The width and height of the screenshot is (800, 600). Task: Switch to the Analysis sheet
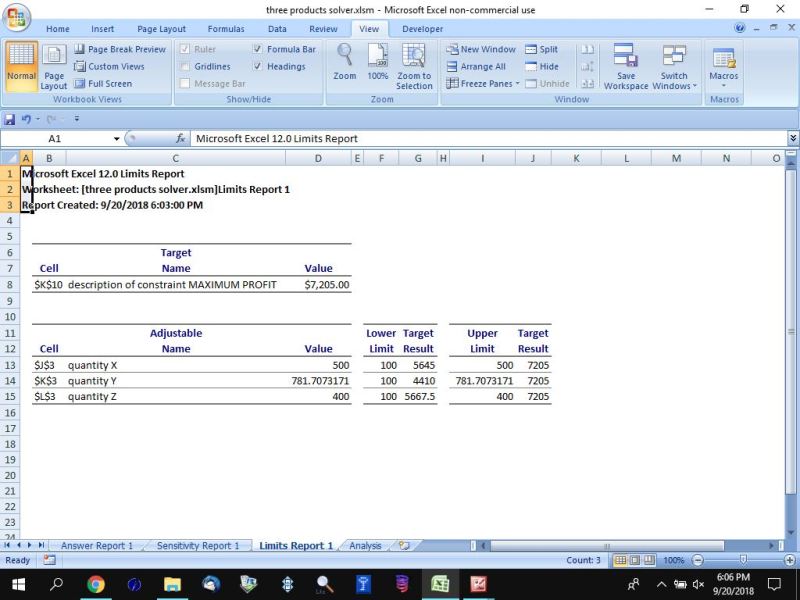coord(365,545)
